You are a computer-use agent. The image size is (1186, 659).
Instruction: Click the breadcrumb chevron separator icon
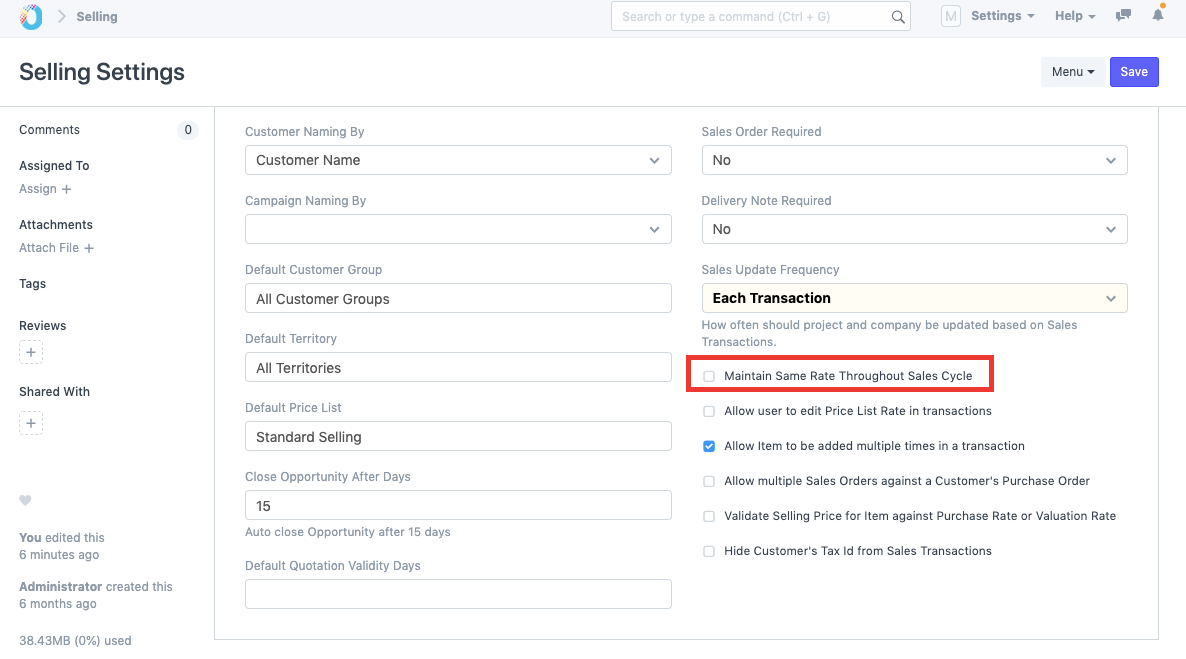click(x=62, y=17)
